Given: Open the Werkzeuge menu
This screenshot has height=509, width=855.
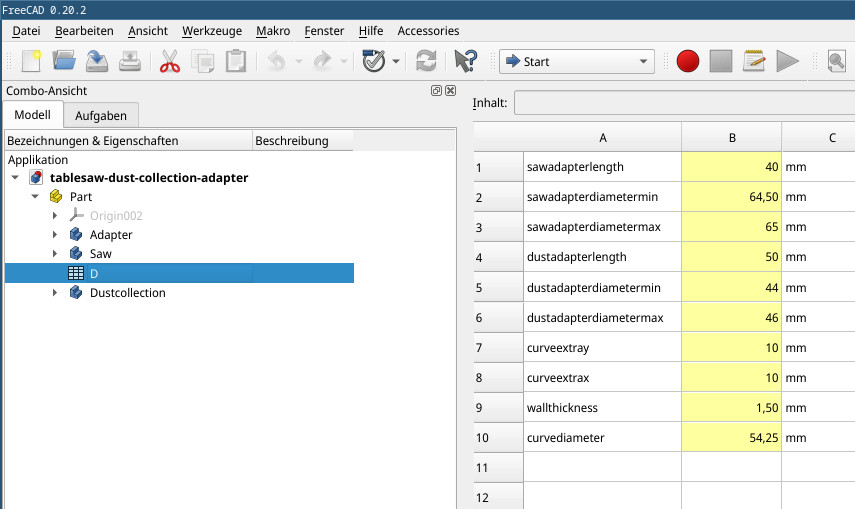Looking at the screenshot, I should [211, 31].
